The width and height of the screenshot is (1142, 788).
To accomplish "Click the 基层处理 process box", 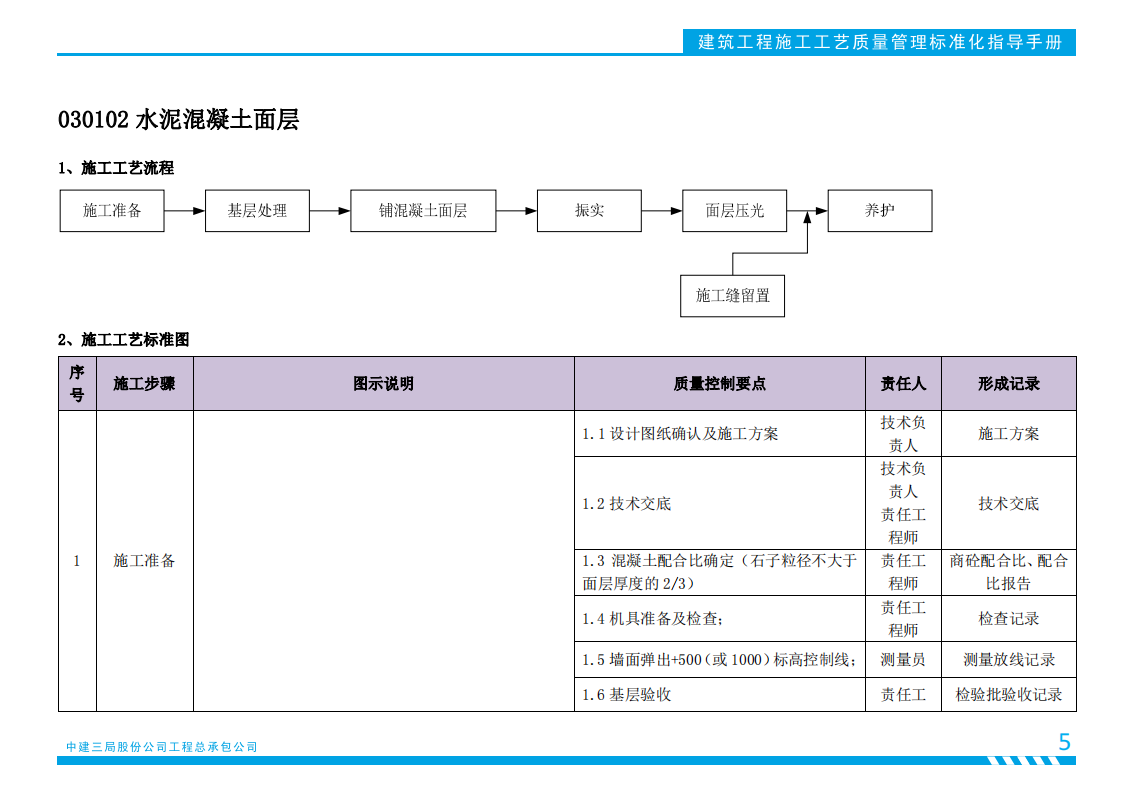I will tap(257, 211).
